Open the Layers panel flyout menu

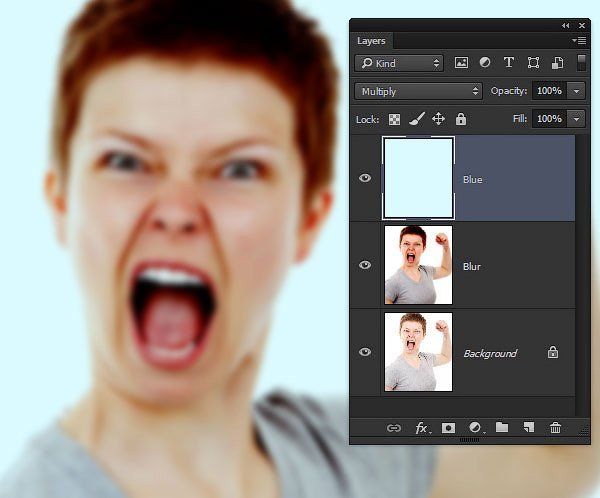(579, 40)
